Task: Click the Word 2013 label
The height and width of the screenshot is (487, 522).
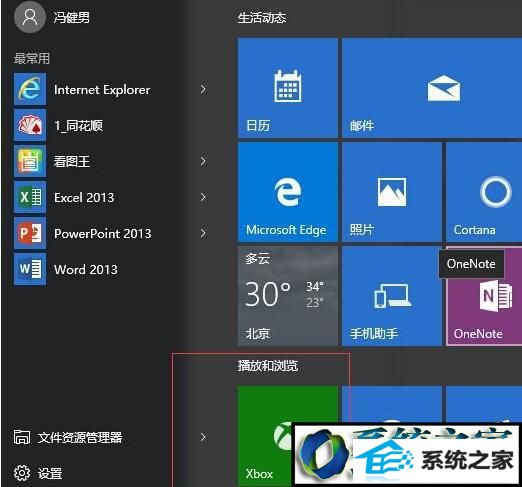Action: coord(86,270)
